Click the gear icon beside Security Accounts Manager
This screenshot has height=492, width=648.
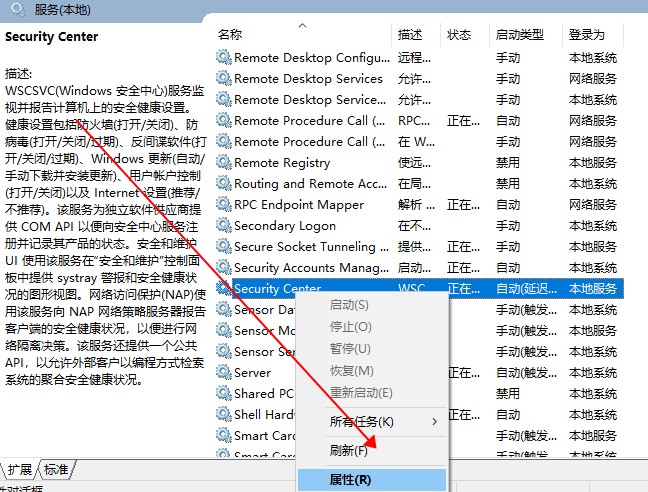coord(223,268)
